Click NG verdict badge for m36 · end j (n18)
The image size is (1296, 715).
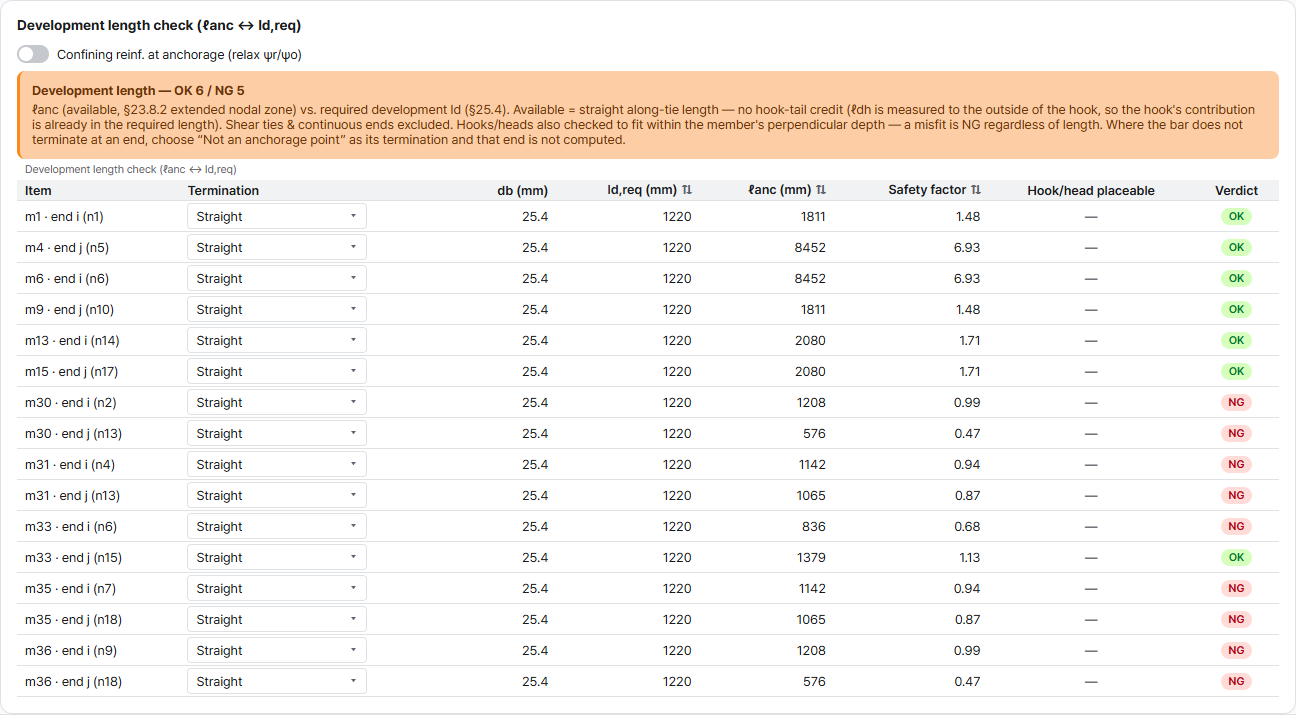(x=1236, y=681)
